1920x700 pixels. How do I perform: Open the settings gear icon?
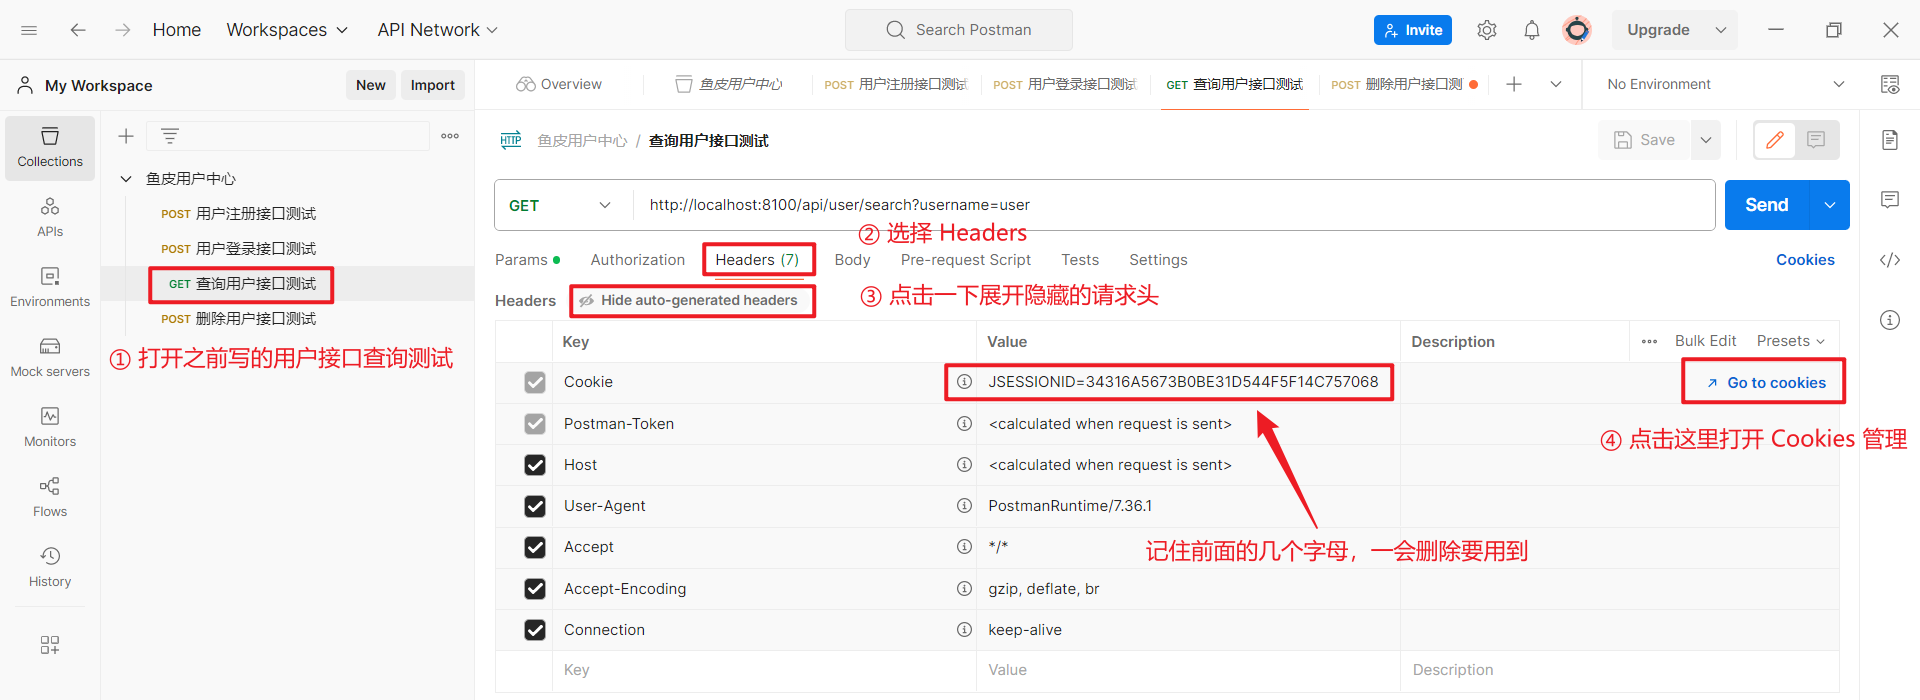(1486, 30)
